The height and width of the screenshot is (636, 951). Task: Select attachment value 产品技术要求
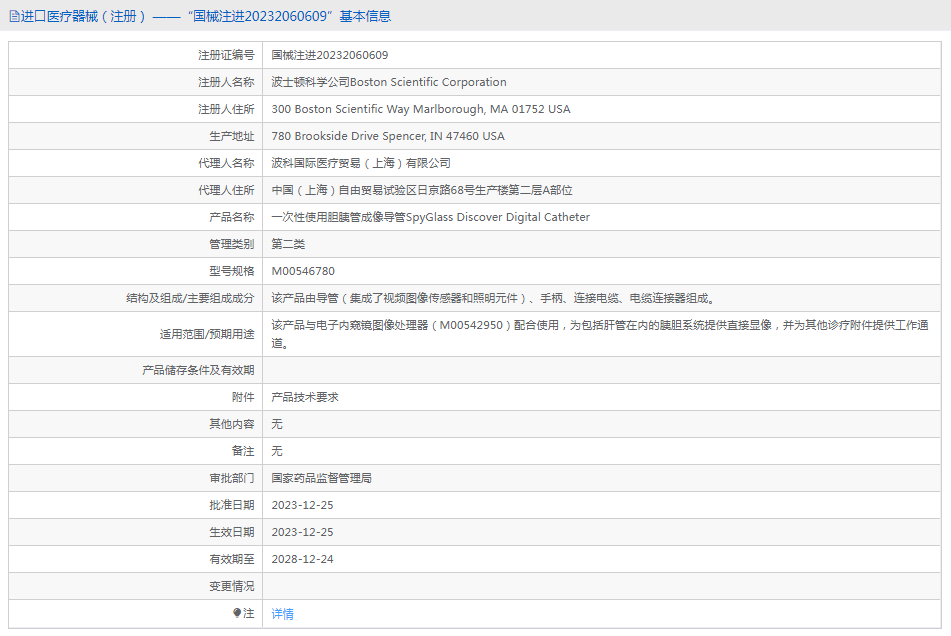[305, 397]
